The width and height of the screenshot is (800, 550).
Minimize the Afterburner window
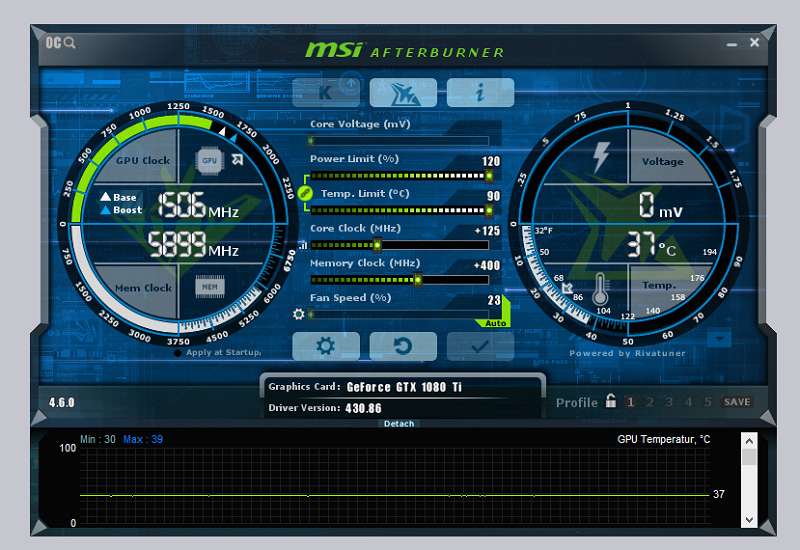732,44
